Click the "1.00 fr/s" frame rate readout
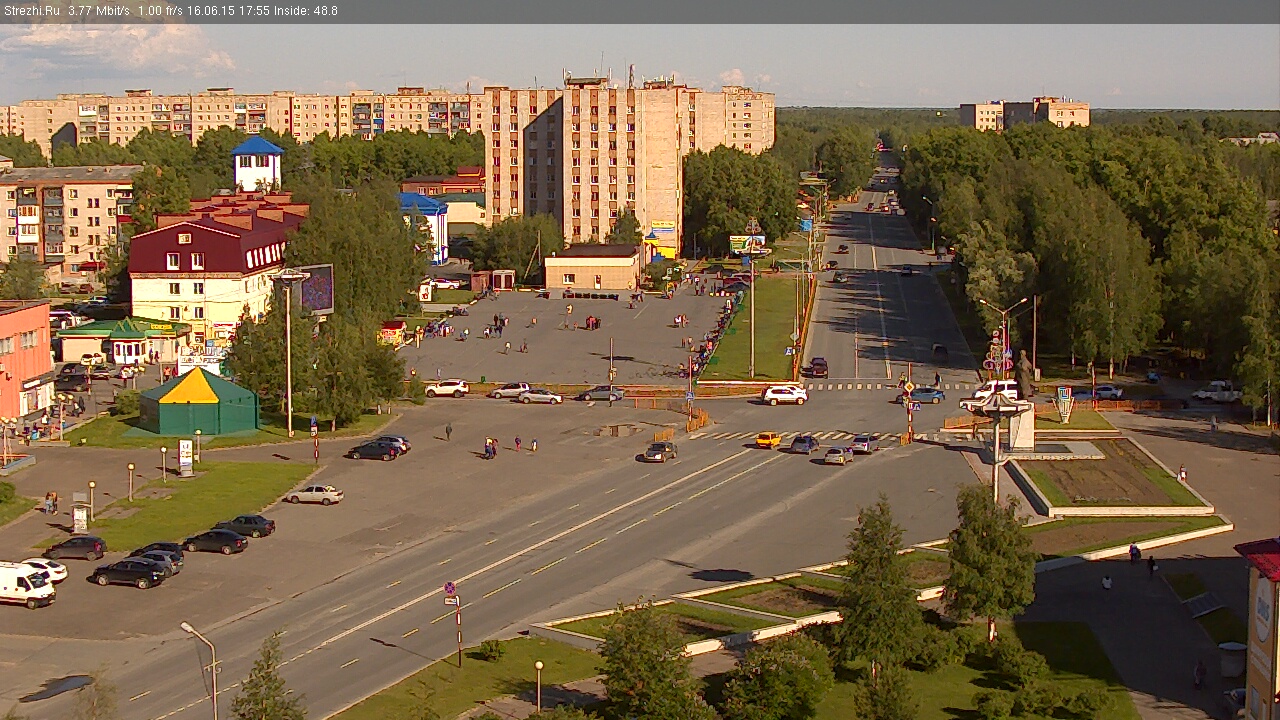This screenshot has width=1280, height=720. click(x=161, y=11)
